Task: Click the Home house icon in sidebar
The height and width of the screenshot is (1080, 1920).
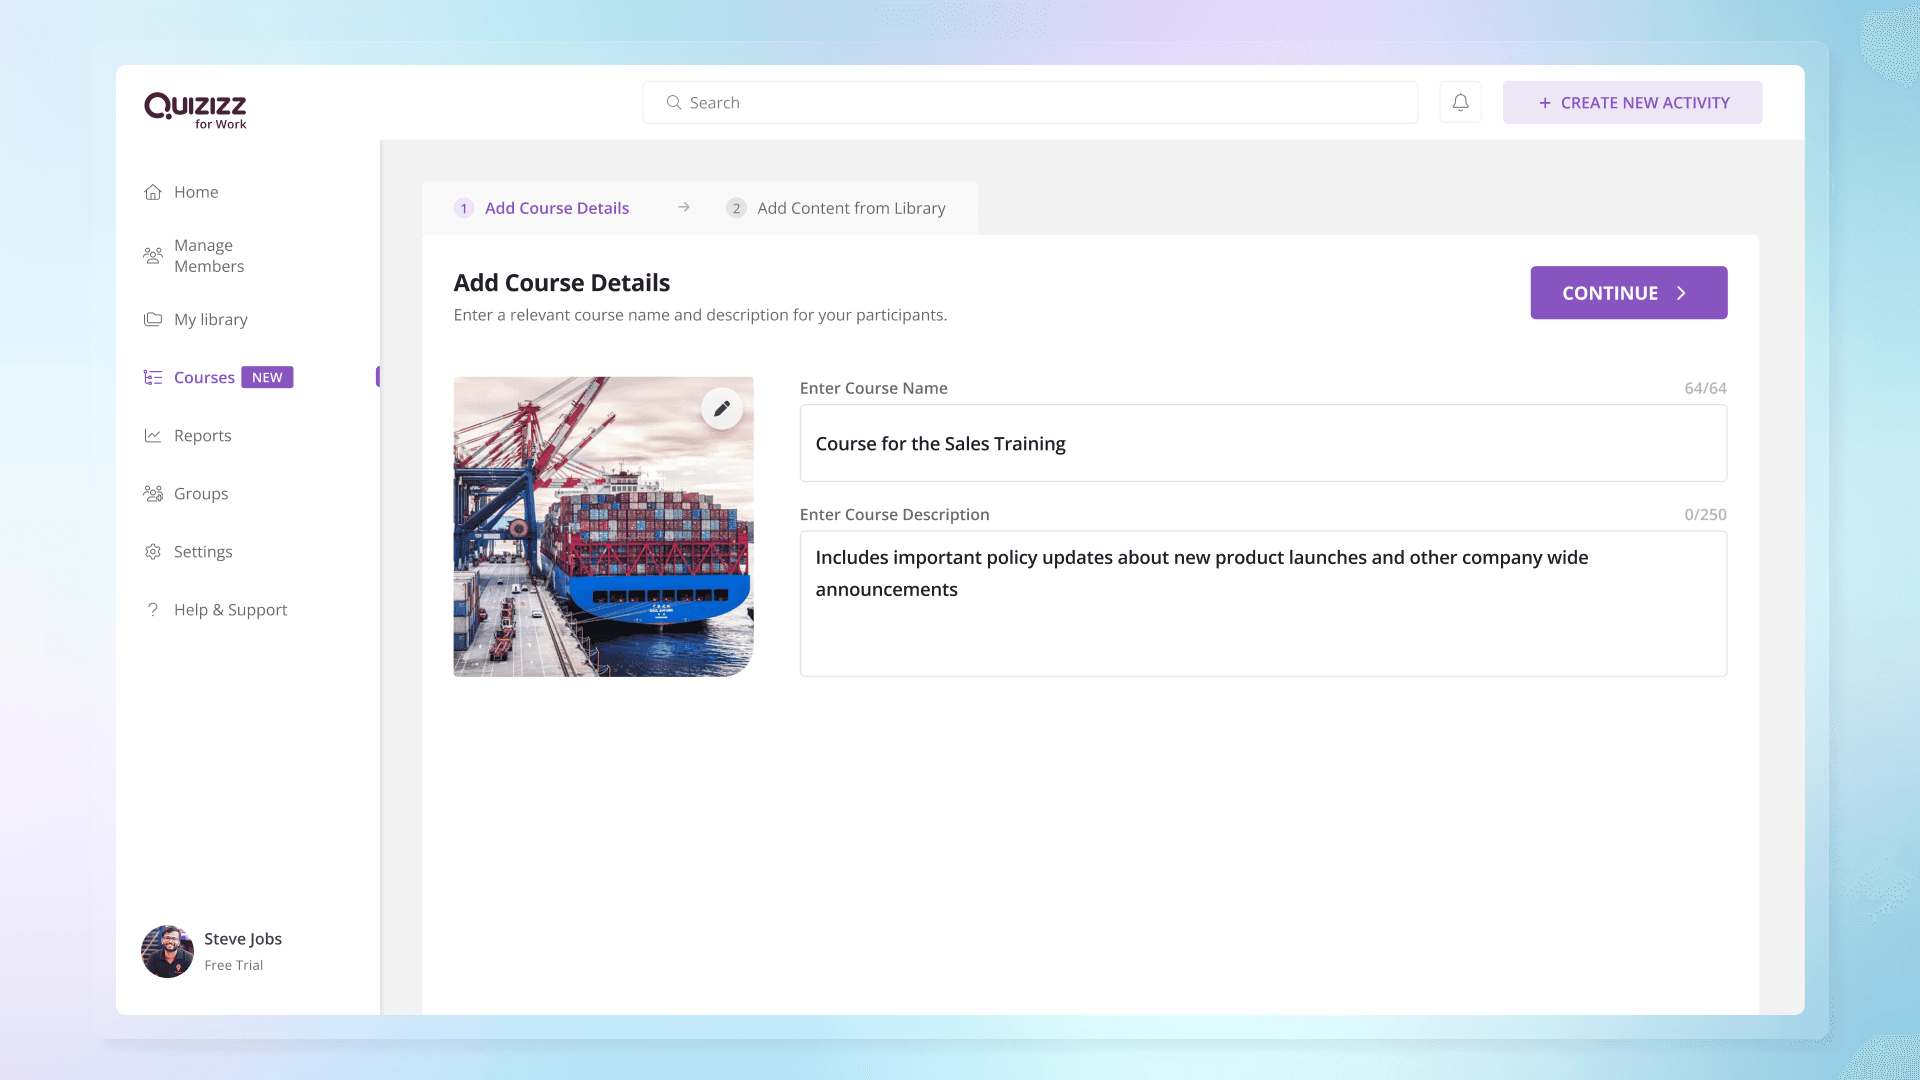Action: tap(153, 192)
